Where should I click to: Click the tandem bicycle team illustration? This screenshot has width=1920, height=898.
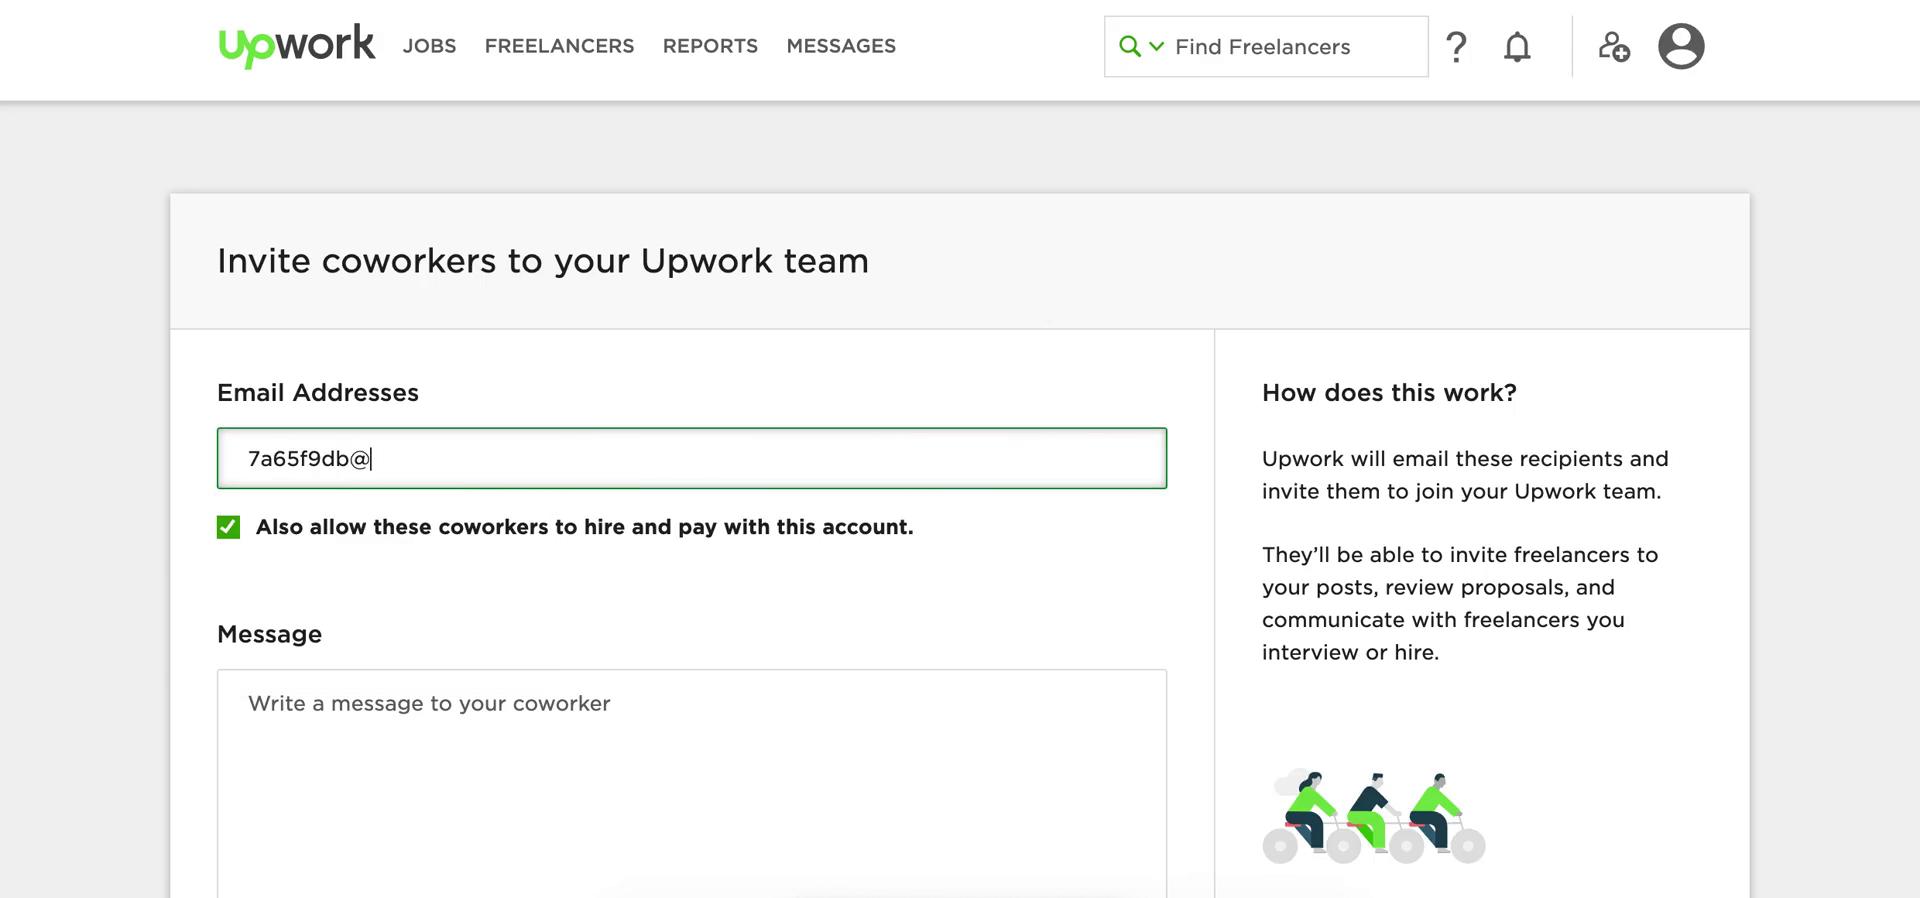(1374, 816)
